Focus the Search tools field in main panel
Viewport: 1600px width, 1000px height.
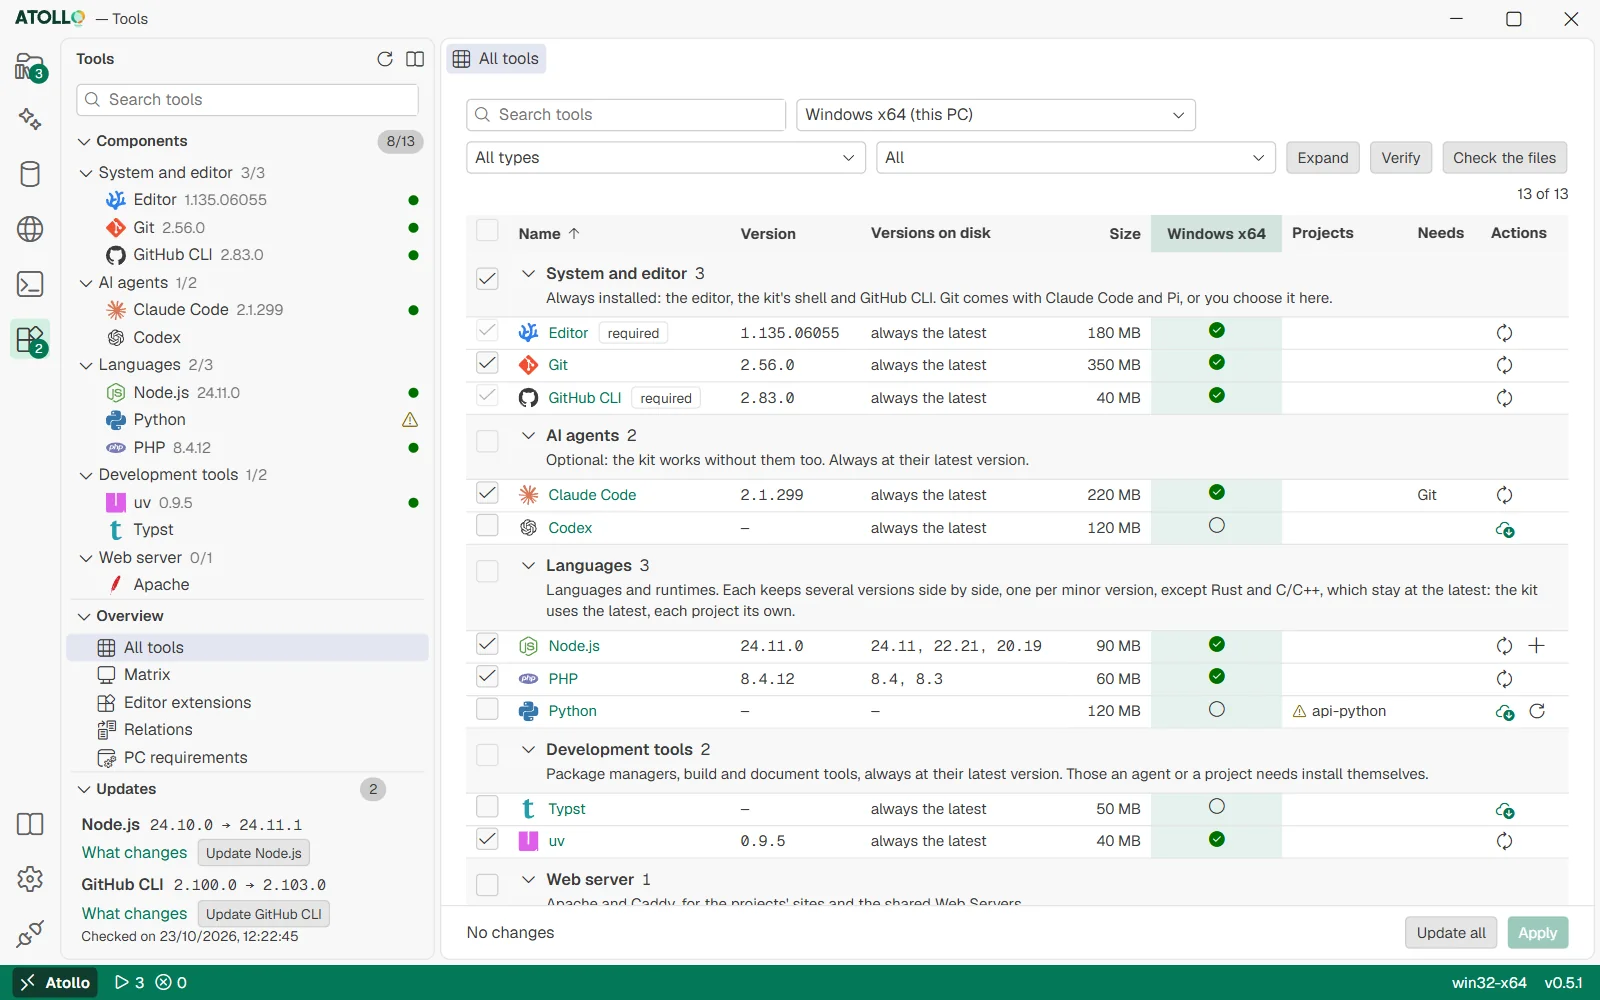(x=626, y=115)
